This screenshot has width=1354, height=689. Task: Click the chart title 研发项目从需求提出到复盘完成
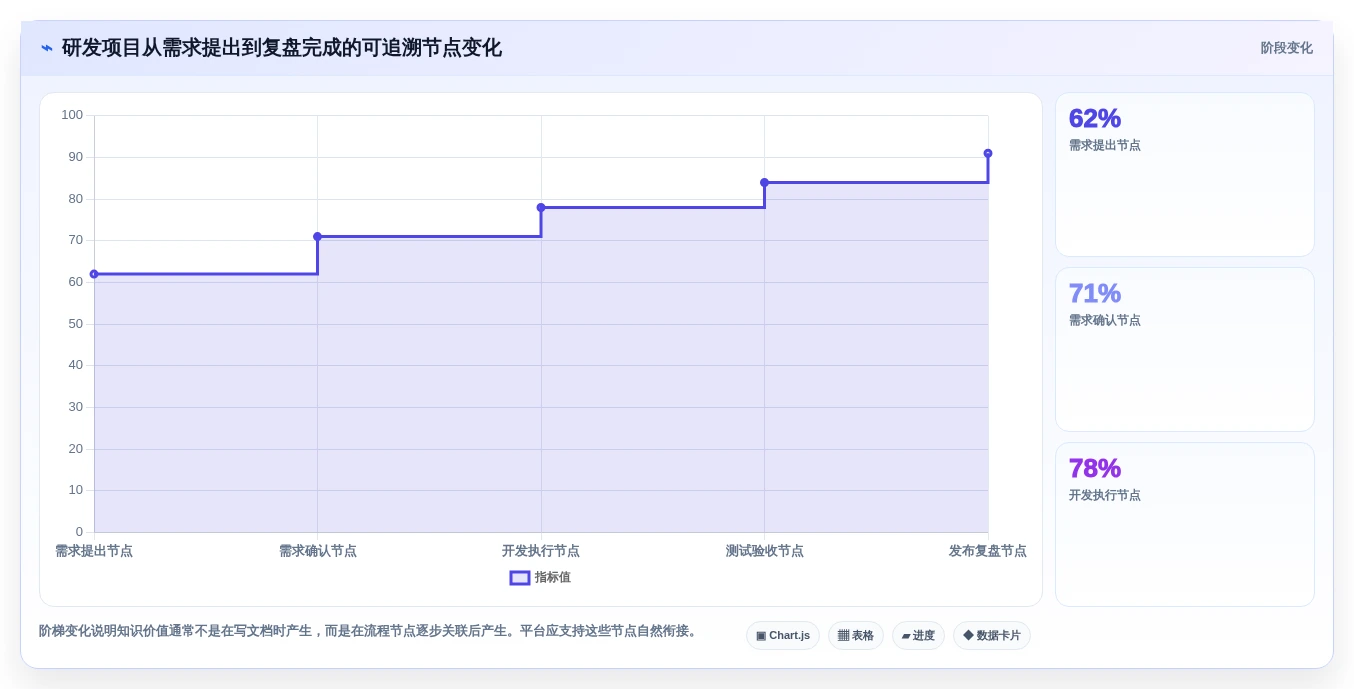point(282,48)
